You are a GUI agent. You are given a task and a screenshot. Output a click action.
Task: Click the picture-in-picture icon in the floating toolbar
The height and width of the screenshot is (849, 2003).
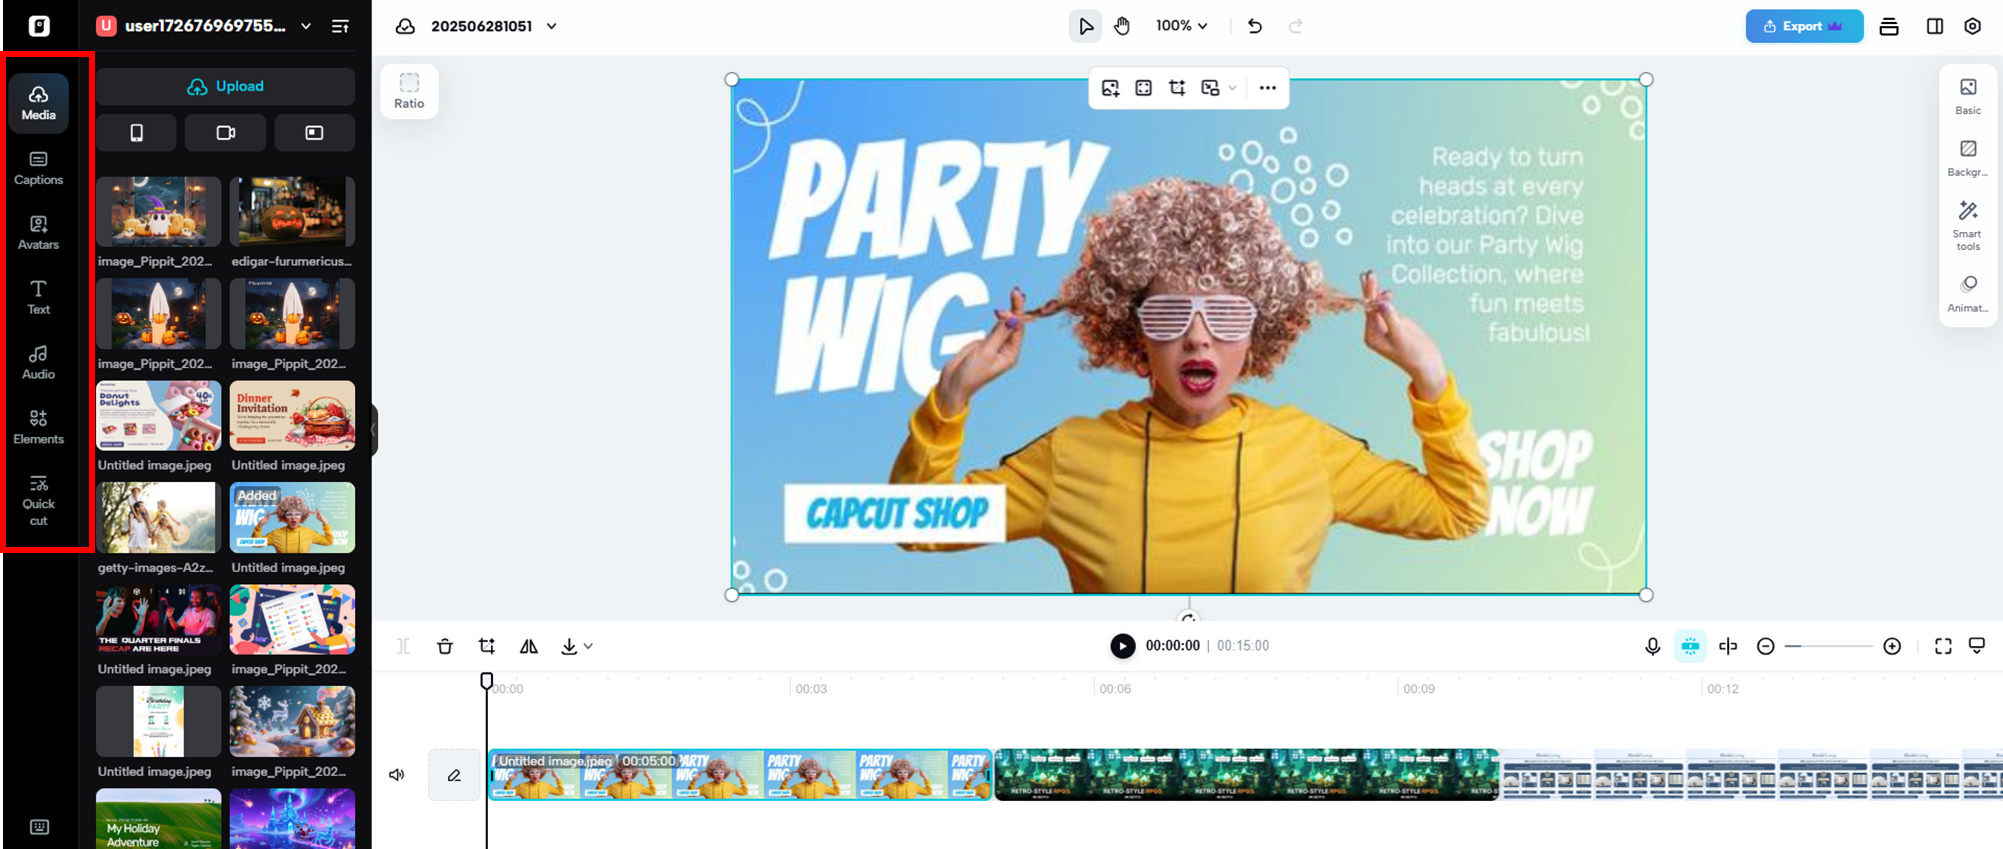pyautogui.click(x=1210, y=88)
